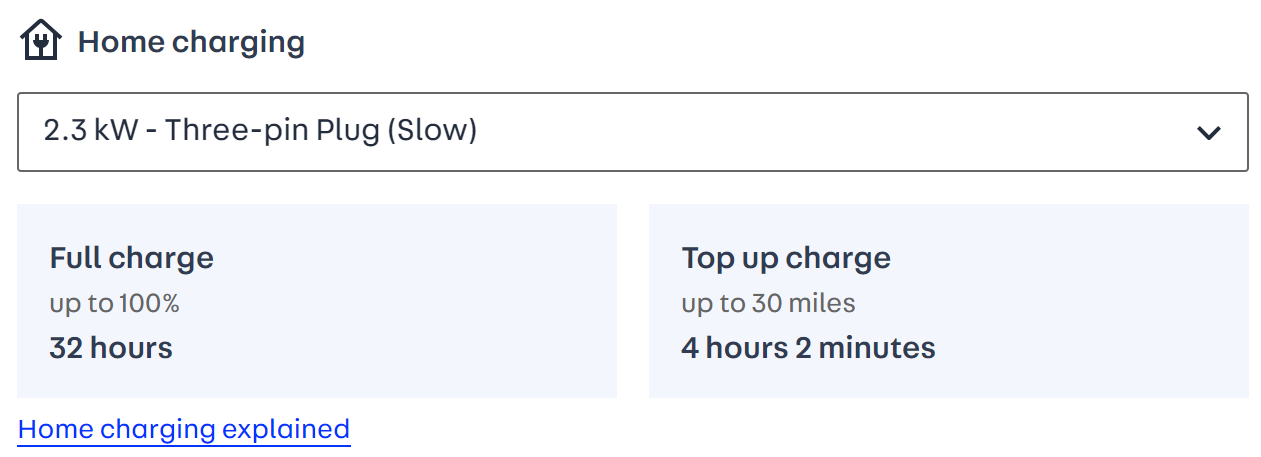Select the "Full charge" card title
The image size is (1261, 457).
(131, 258)
